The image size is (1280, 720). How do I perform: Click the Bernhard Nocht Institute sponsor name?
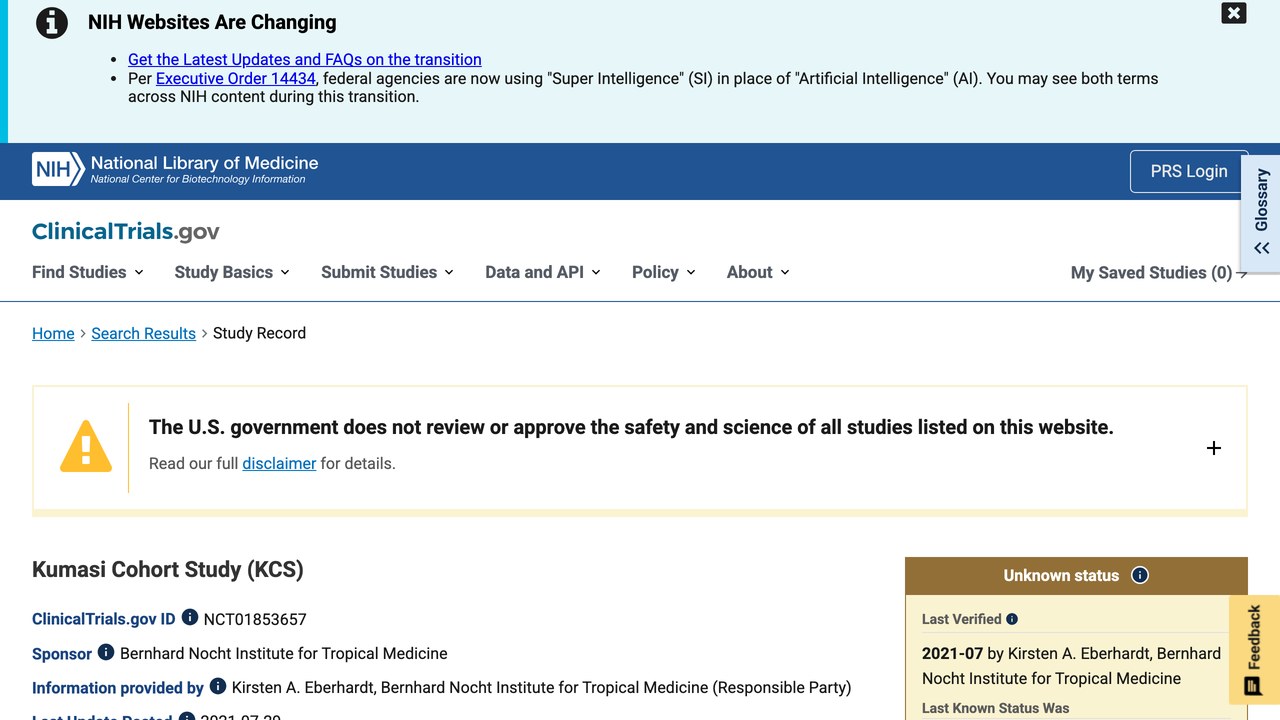[284, 653]
